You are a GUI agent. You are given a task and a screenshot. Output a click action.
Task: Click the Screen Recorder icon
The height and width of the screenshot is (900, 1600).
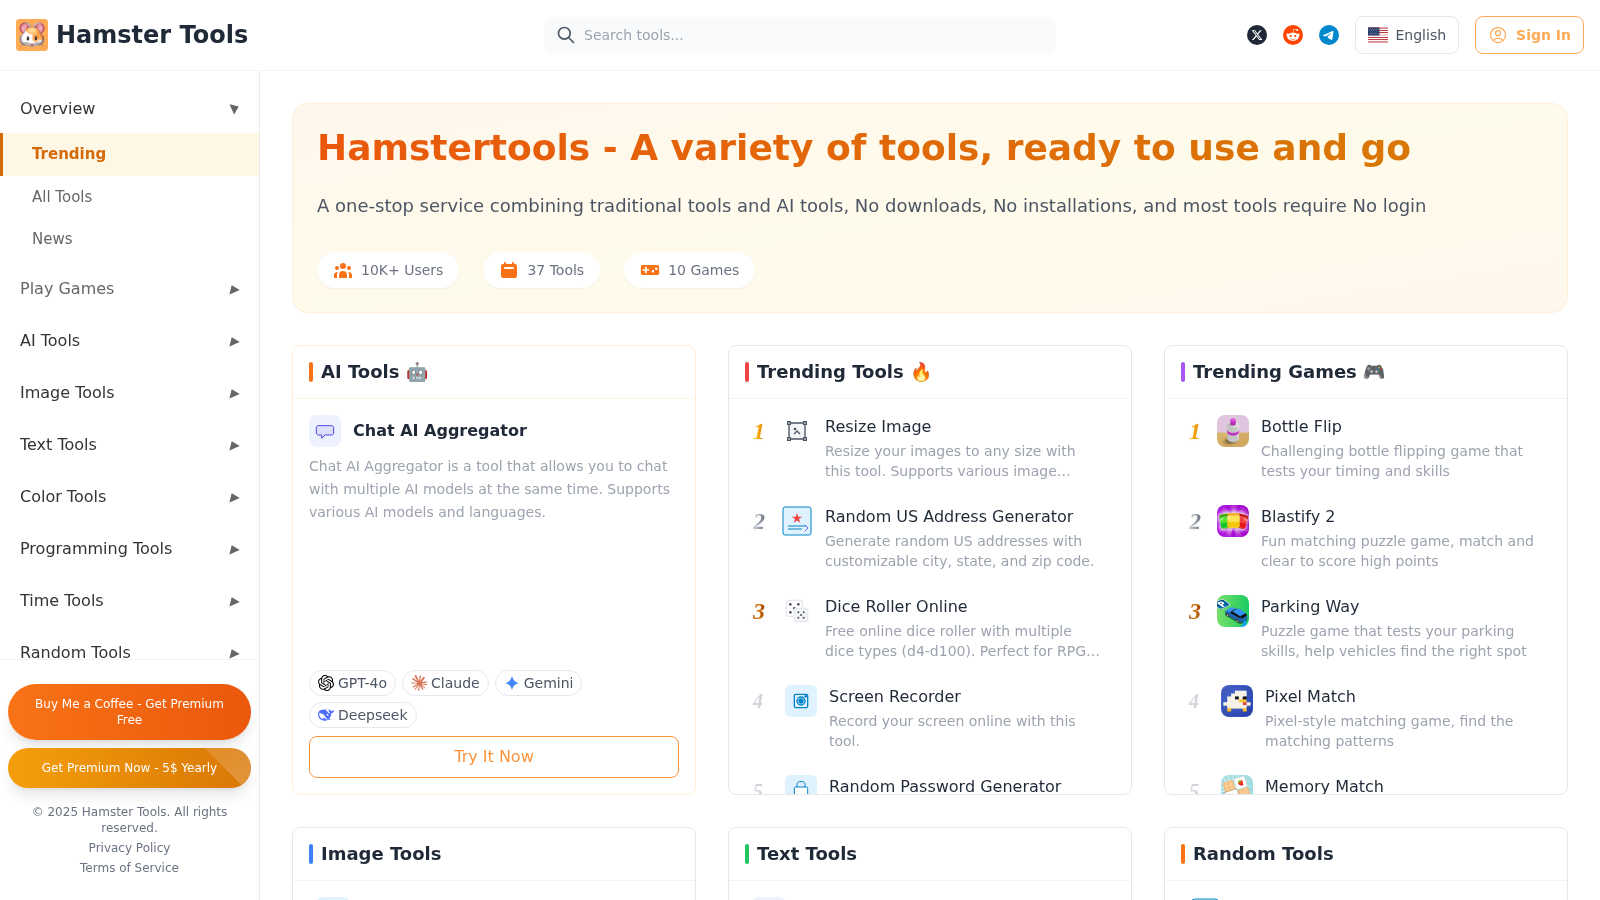click(x=801, y=701)
